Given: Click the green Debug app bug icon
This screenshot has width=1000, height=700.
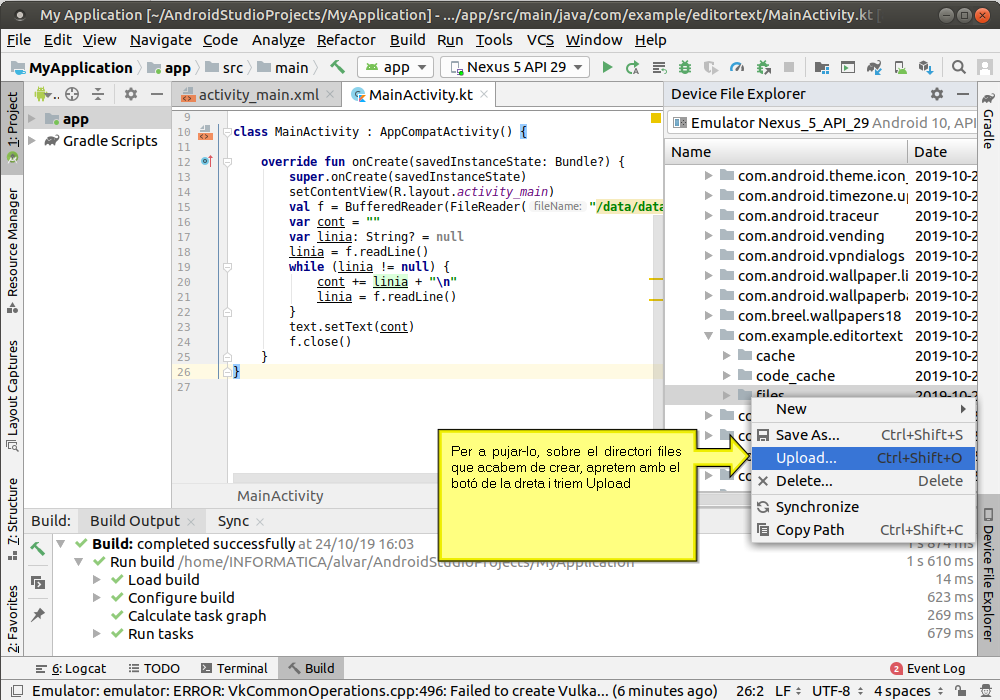Looking at the screenshot, I should (685, 67).
